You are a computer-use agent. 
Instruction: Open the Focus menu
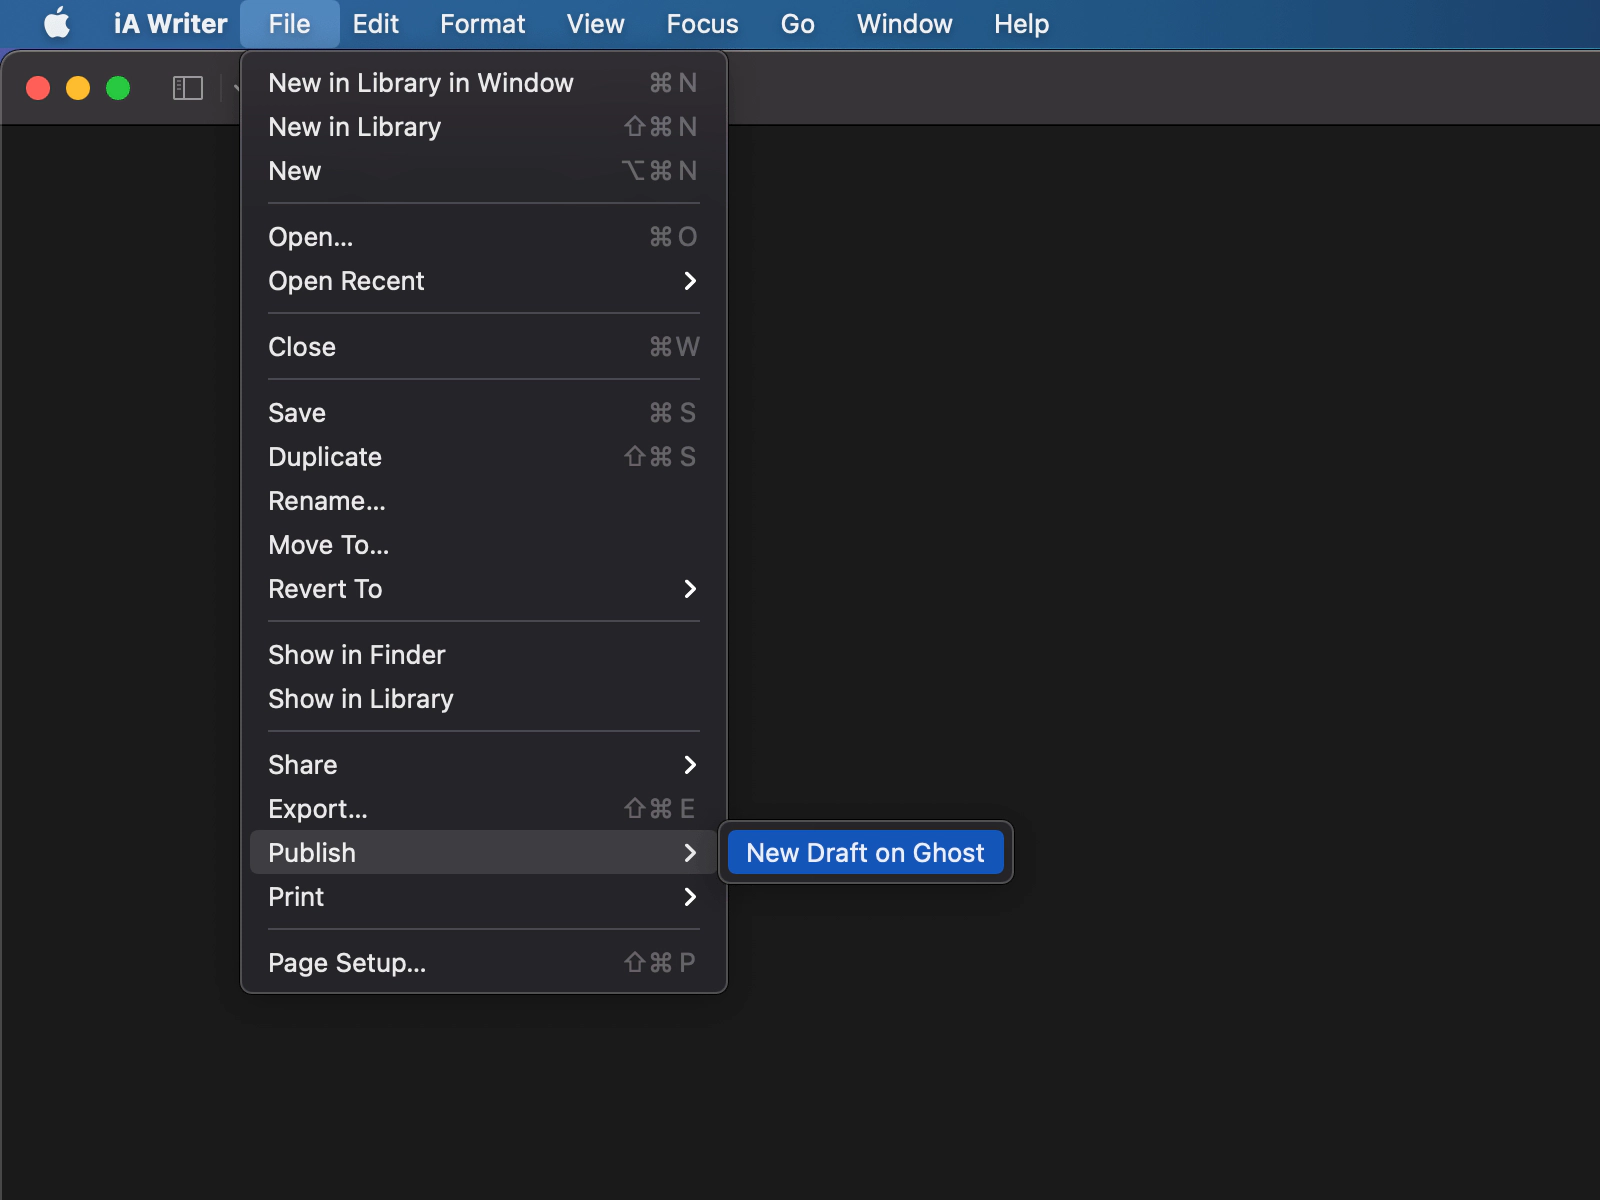pos(702,24)
